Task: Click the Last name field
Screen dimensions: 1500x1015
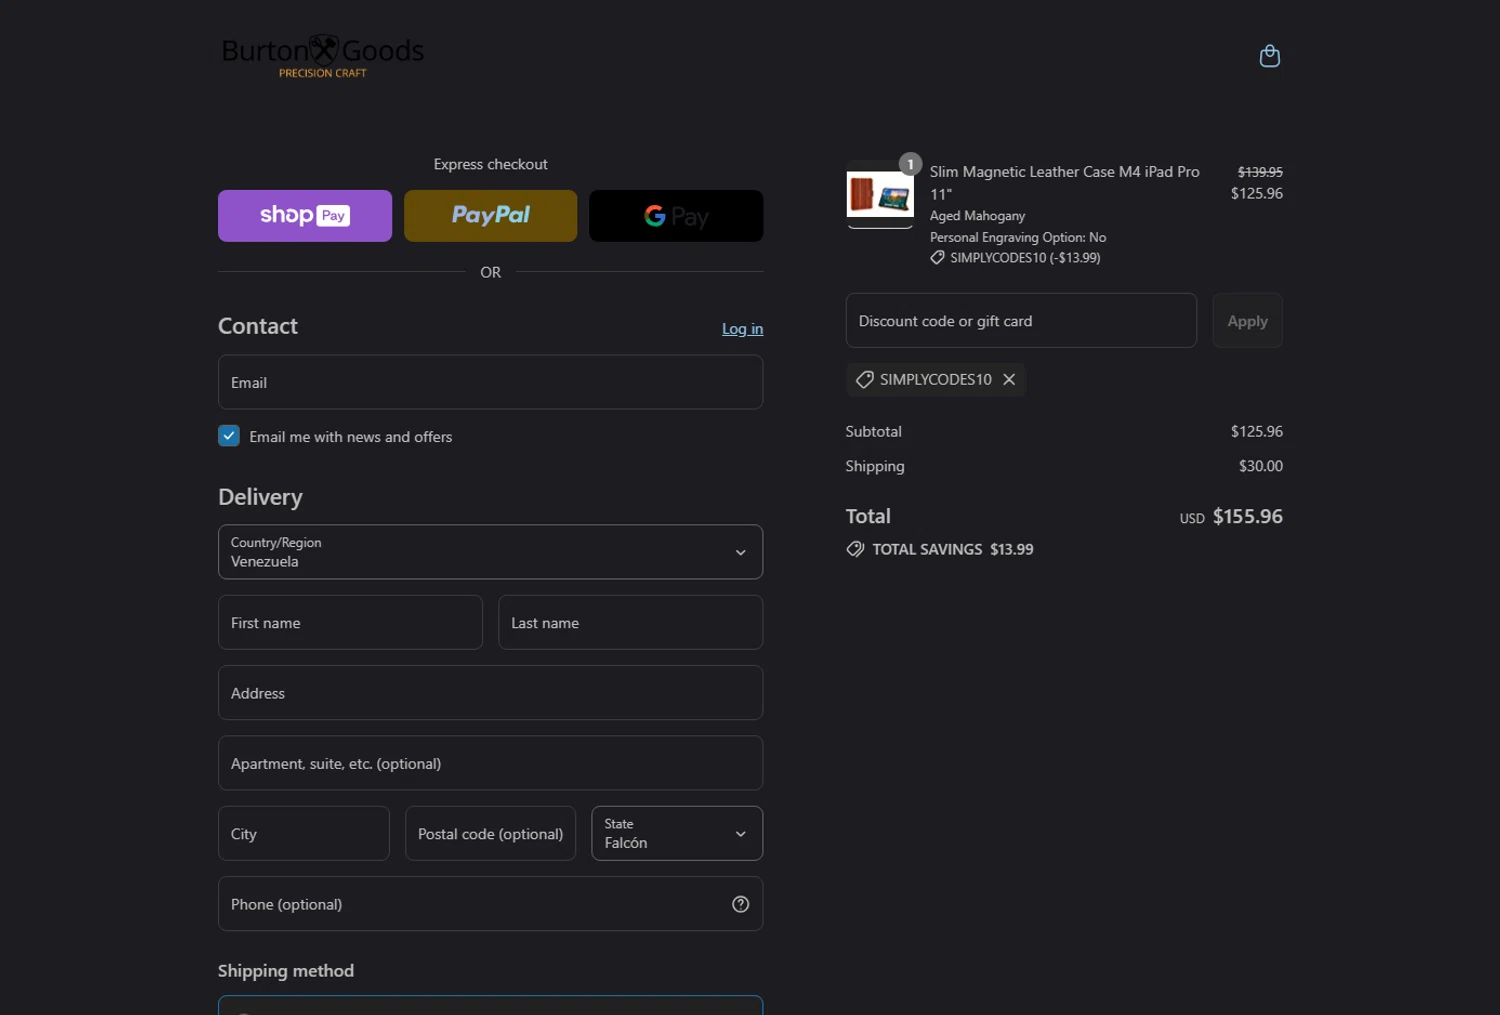Action: [630, 622]
